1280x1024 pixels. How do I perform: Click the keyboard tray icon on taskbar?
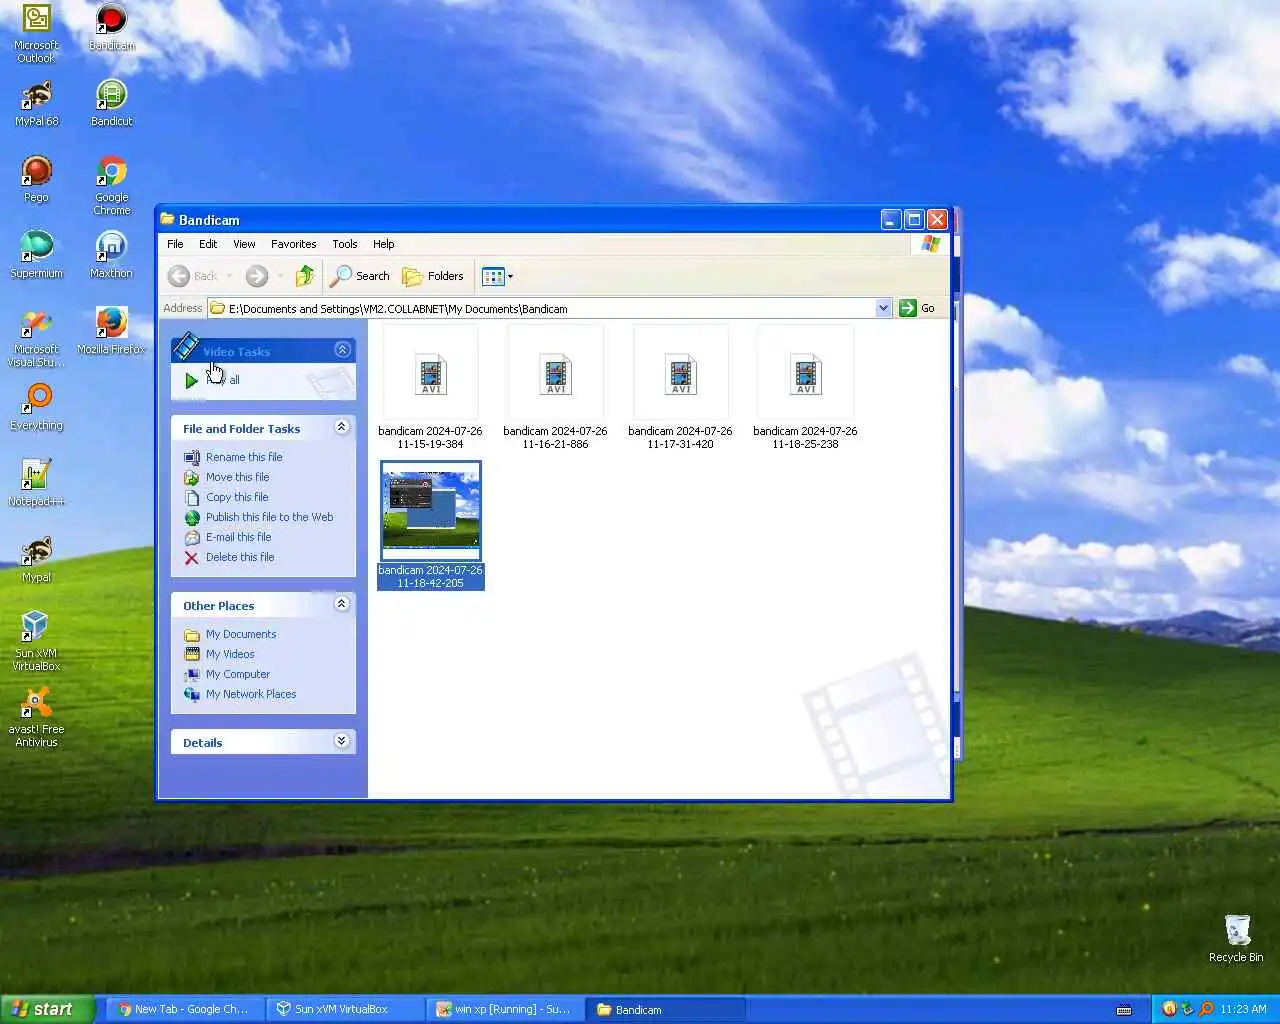(x=1124, y=1009)
